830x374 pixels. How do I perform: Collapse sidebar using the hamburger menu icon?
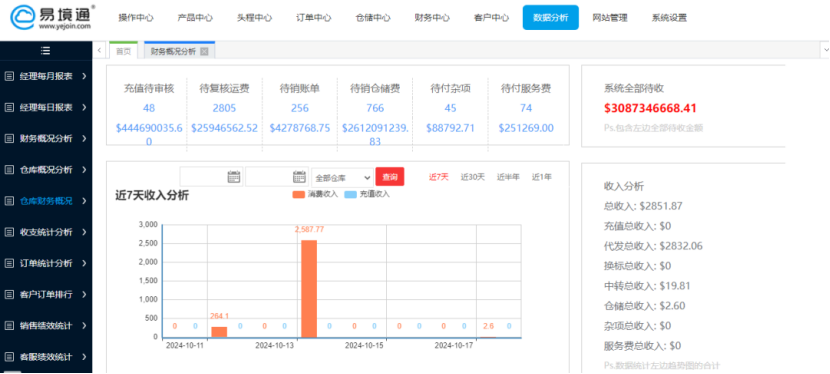[46, 51]
